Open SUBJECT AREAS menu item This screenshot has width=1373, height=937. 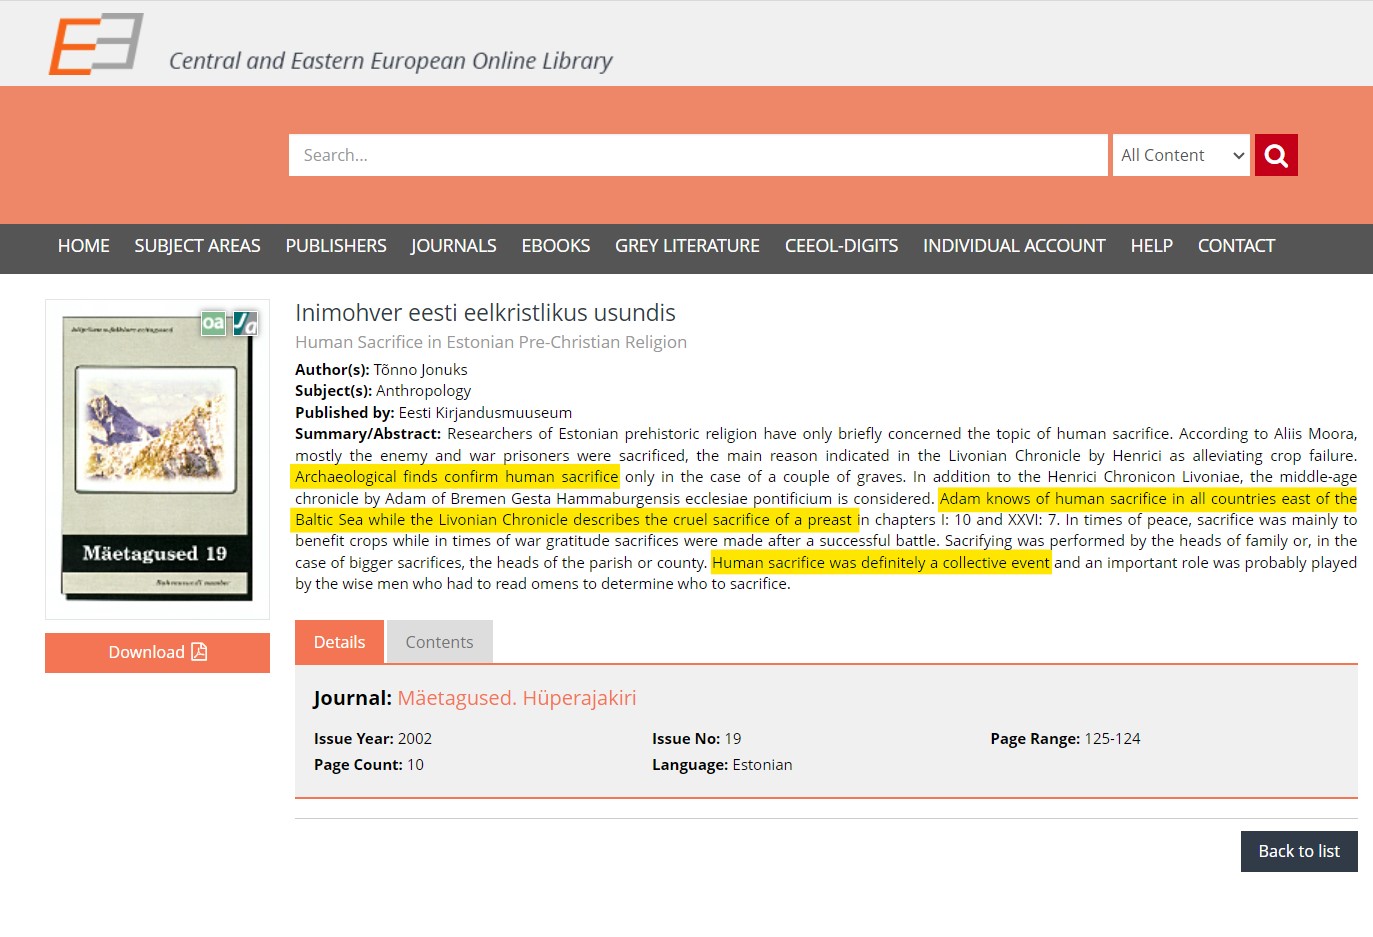[197, 246]
